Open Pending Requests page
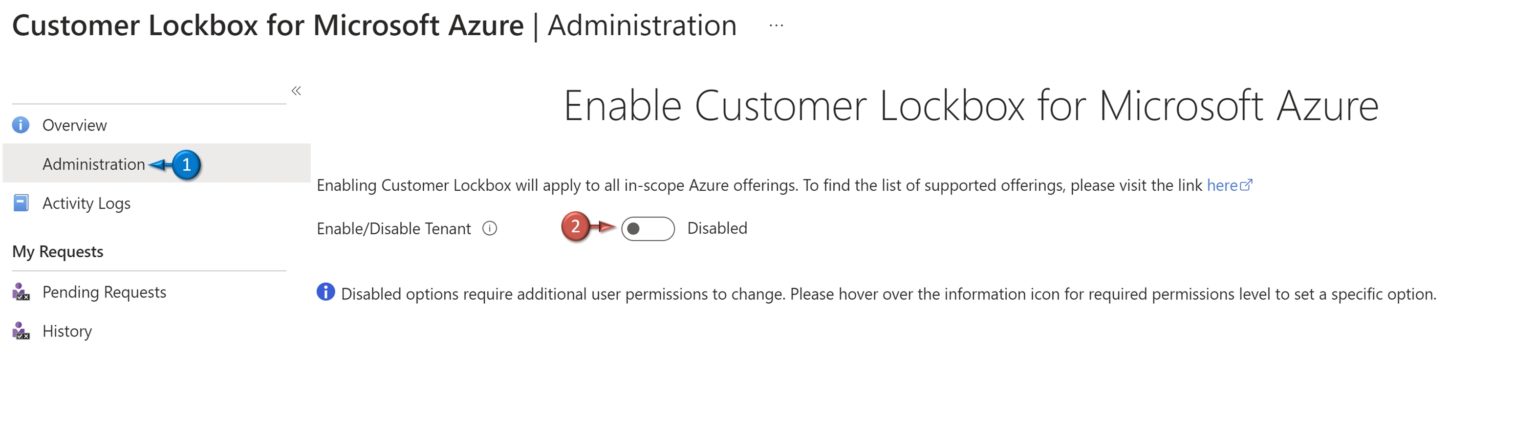Screen dimensions: 1536x426 coord(104,292)
